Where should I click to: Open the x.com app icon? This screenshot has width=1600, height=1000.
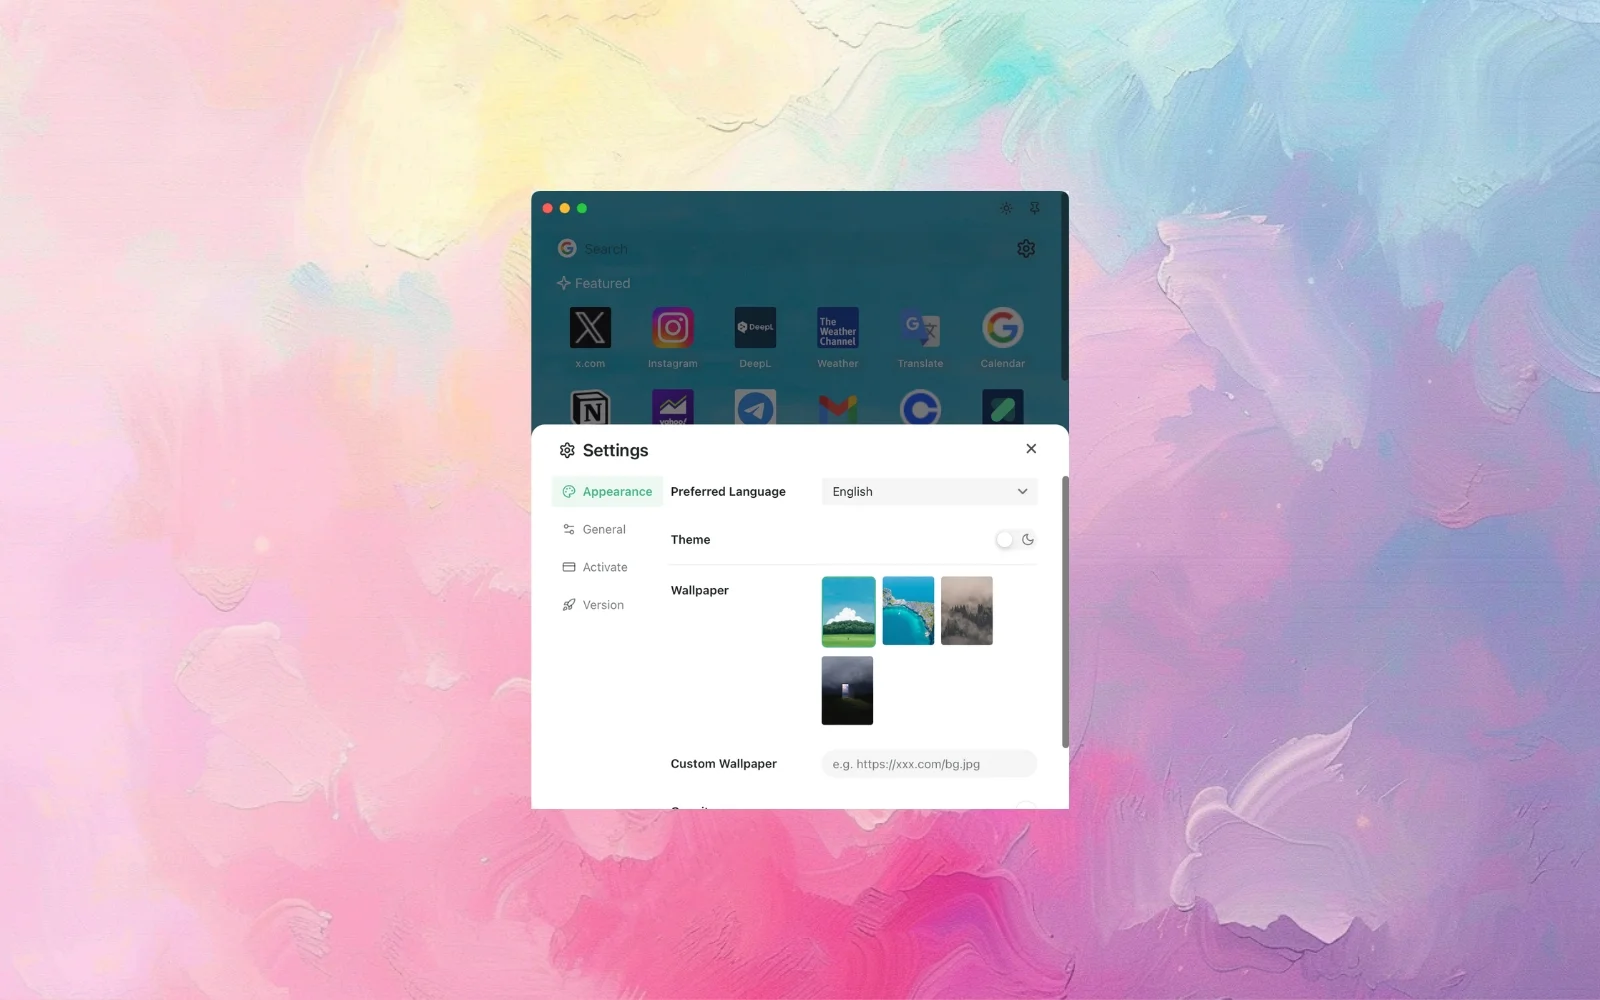[x=590, y=328]
